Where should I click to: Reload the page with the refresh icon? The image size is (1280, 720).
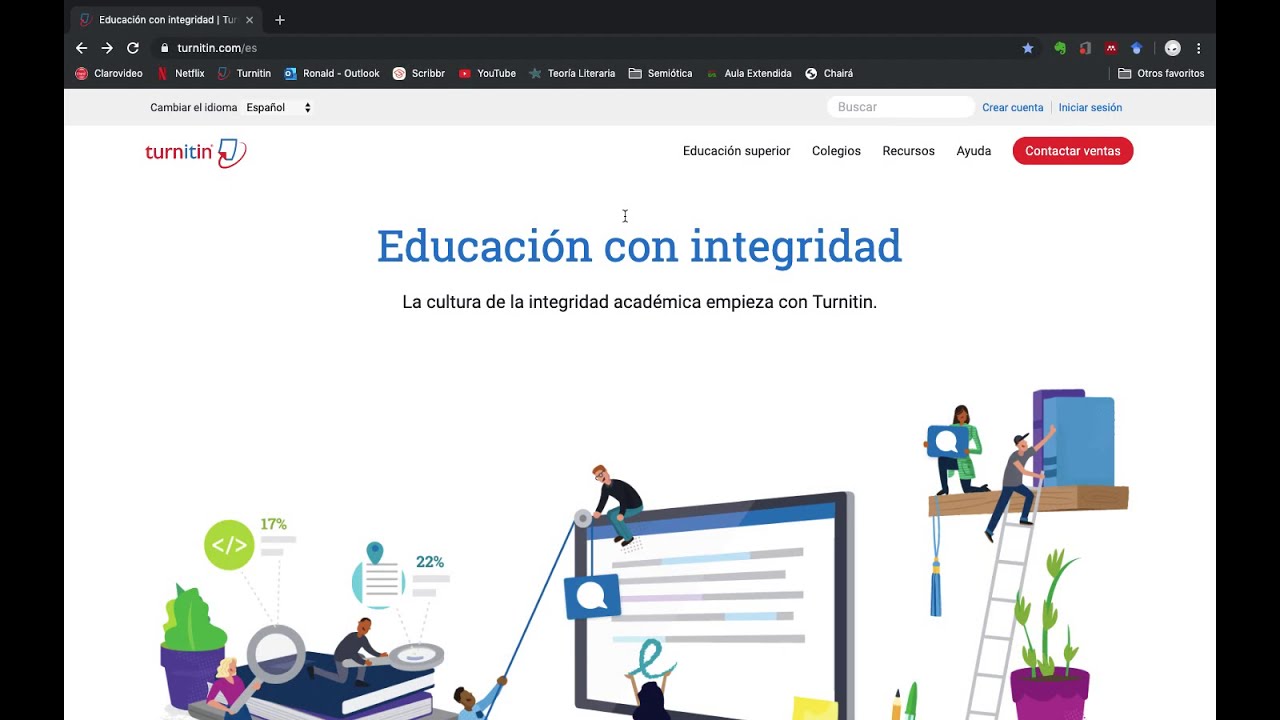click(x=132, y=48)
